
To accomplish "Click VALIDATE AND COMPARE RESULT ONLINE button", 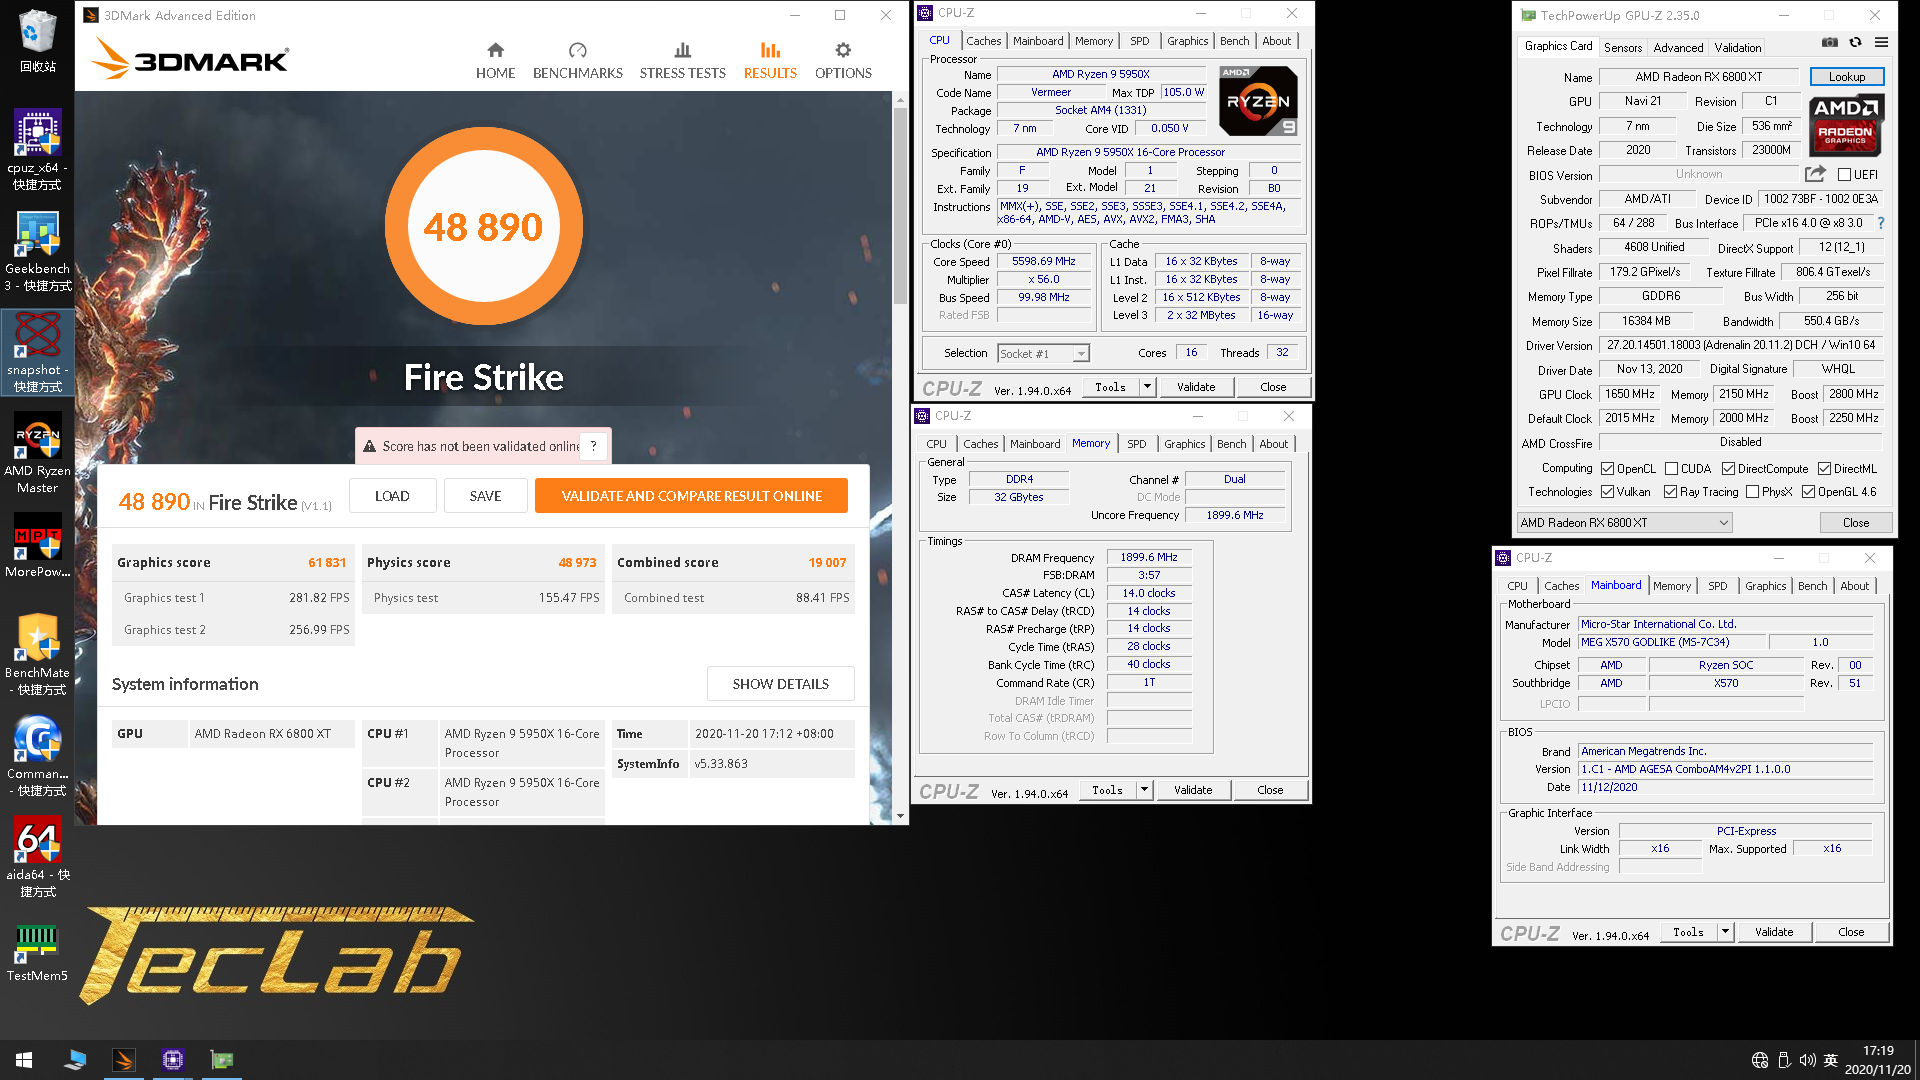I will tap(692, 496).
